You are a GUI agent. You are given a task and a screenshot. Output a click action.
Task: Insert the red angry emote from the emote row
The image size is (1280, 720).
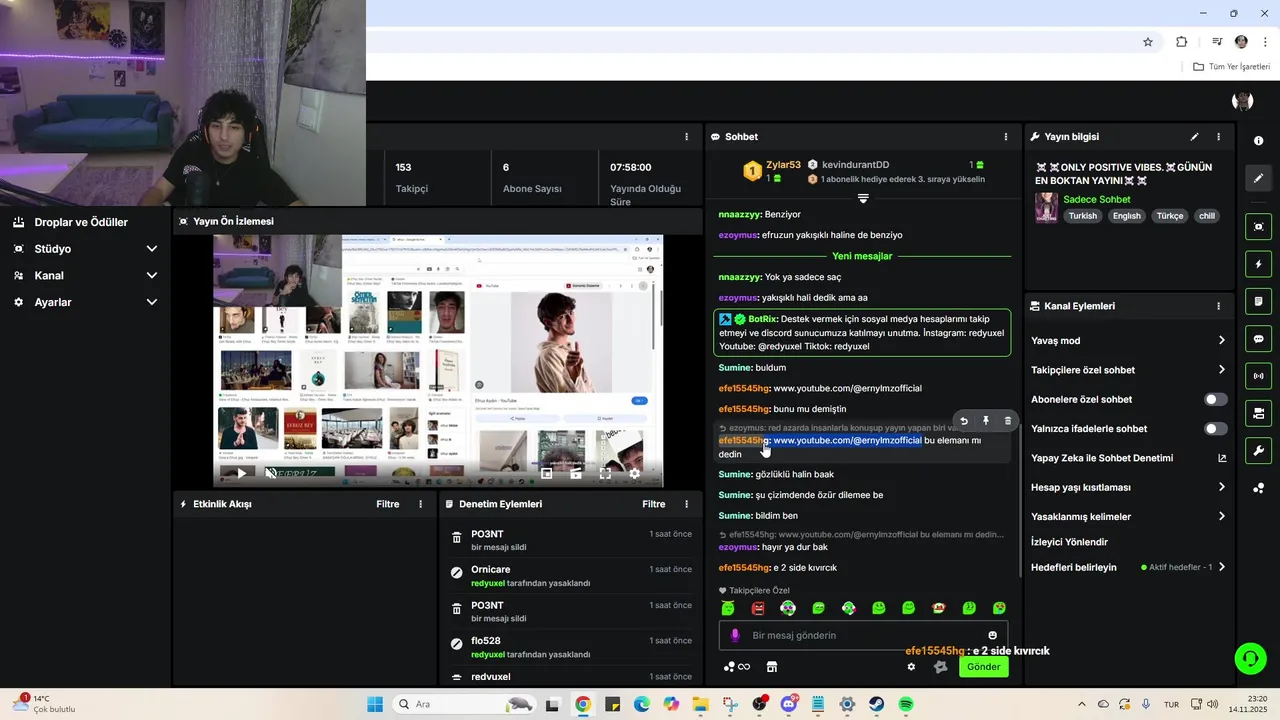758,608
